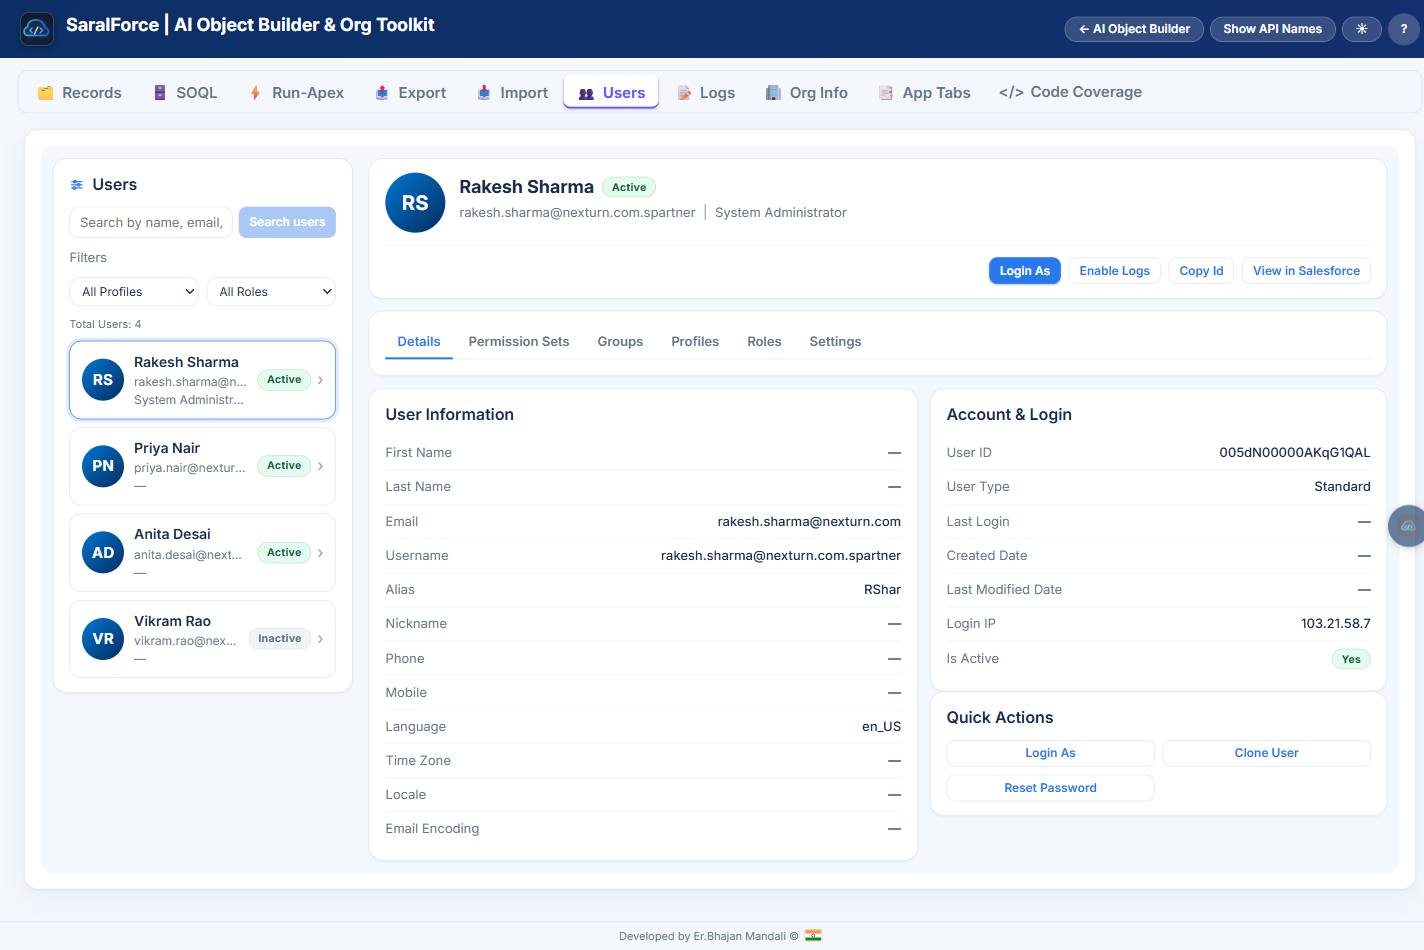
Task: Click chevron on Rakesh Sharma user card
Action: tap(320, 380)
